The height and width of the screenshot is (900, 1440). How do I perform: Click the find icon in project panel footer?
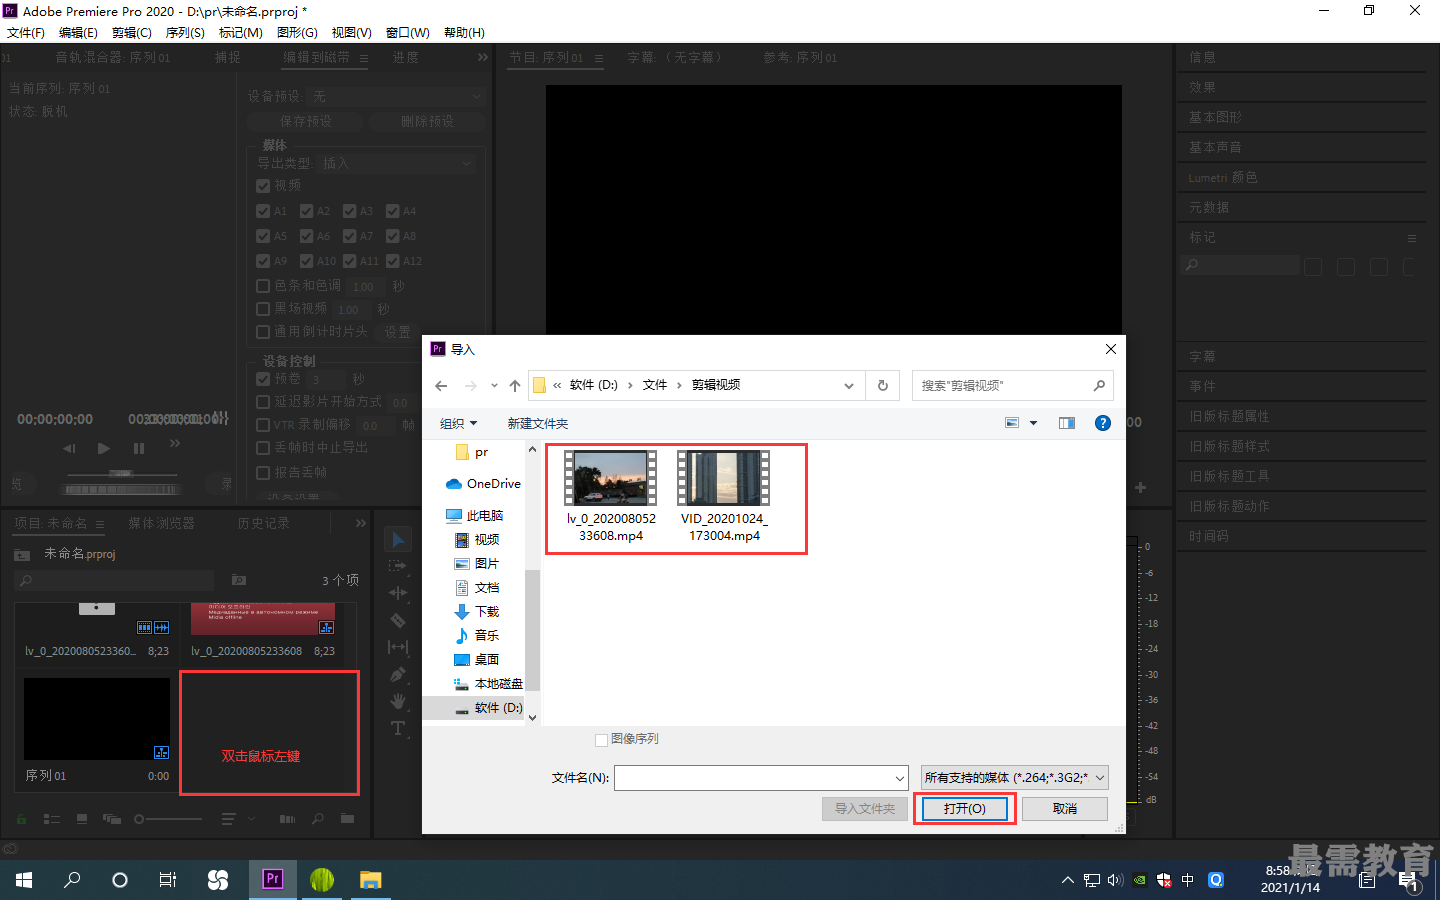point(318,819)
